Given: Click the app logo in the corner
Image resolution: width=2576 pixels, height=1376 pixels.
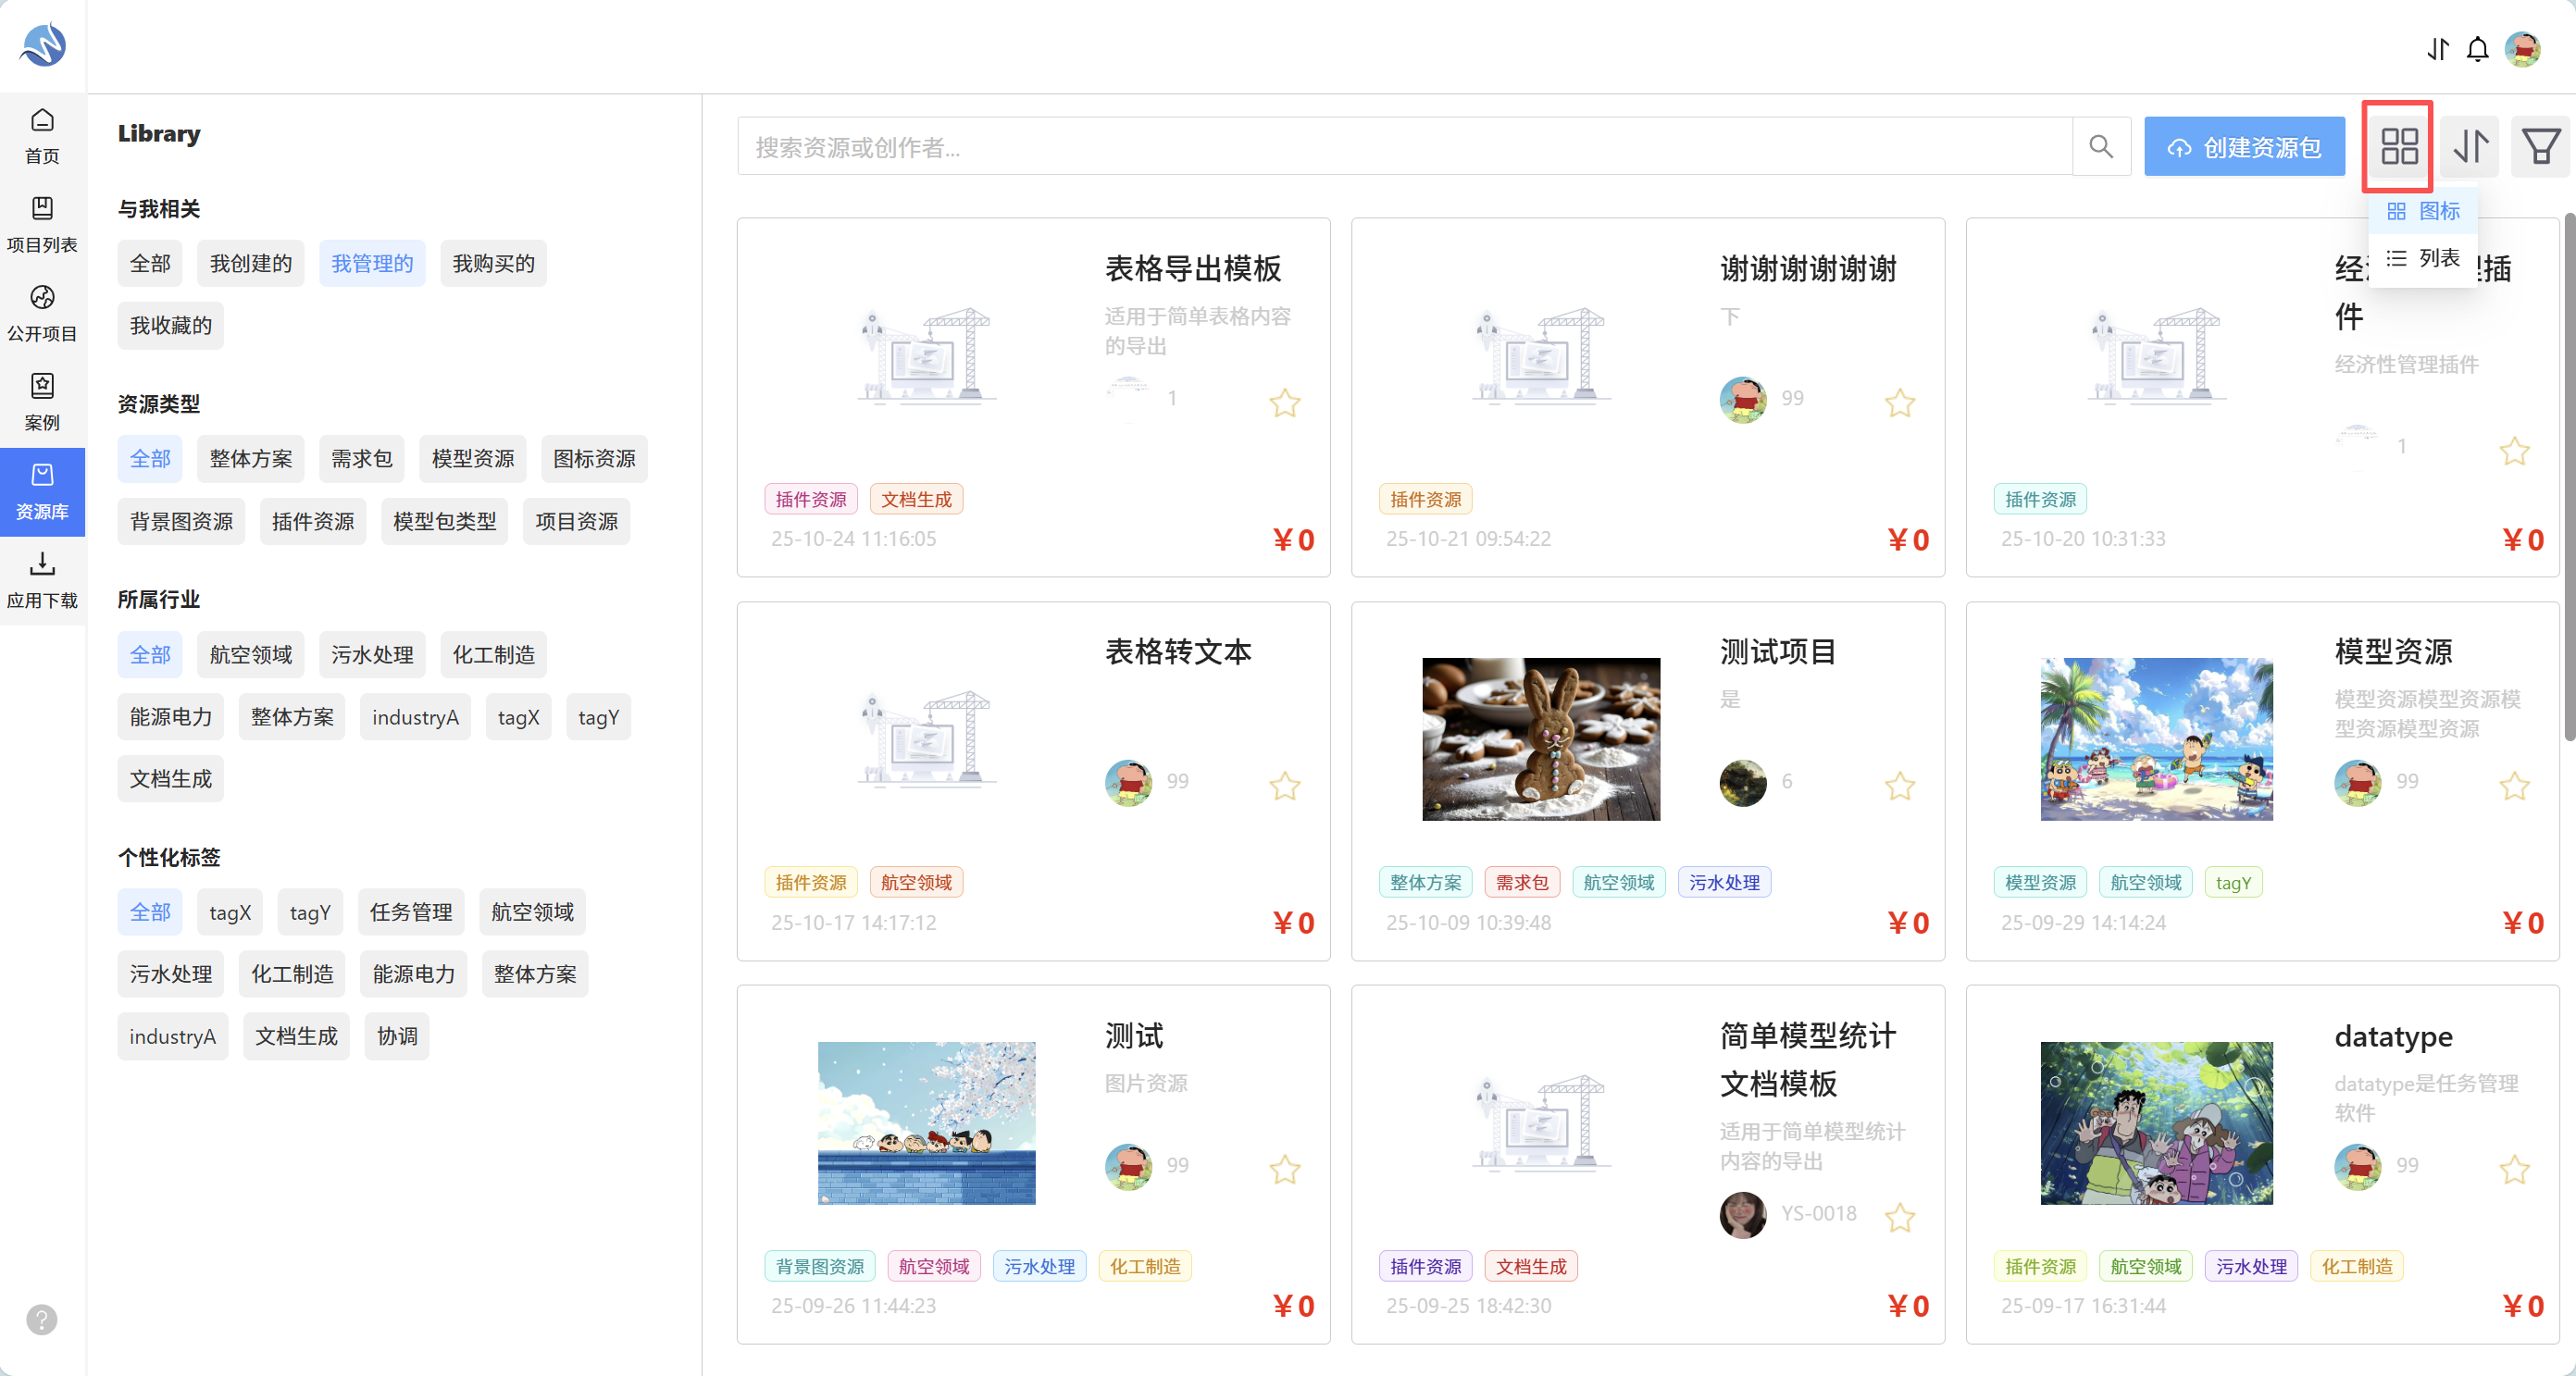Looking at the screenshot, I should click(43, 44).
